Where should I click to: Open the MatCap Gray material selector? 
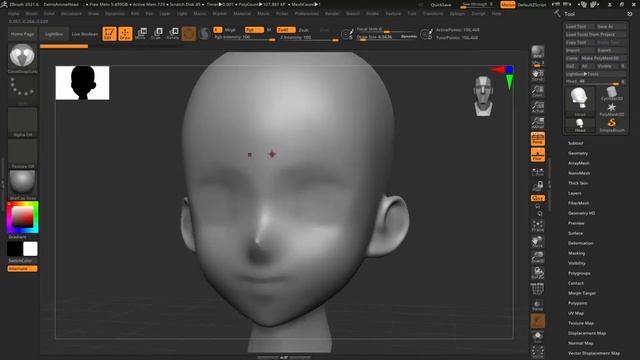pos(22,184)
